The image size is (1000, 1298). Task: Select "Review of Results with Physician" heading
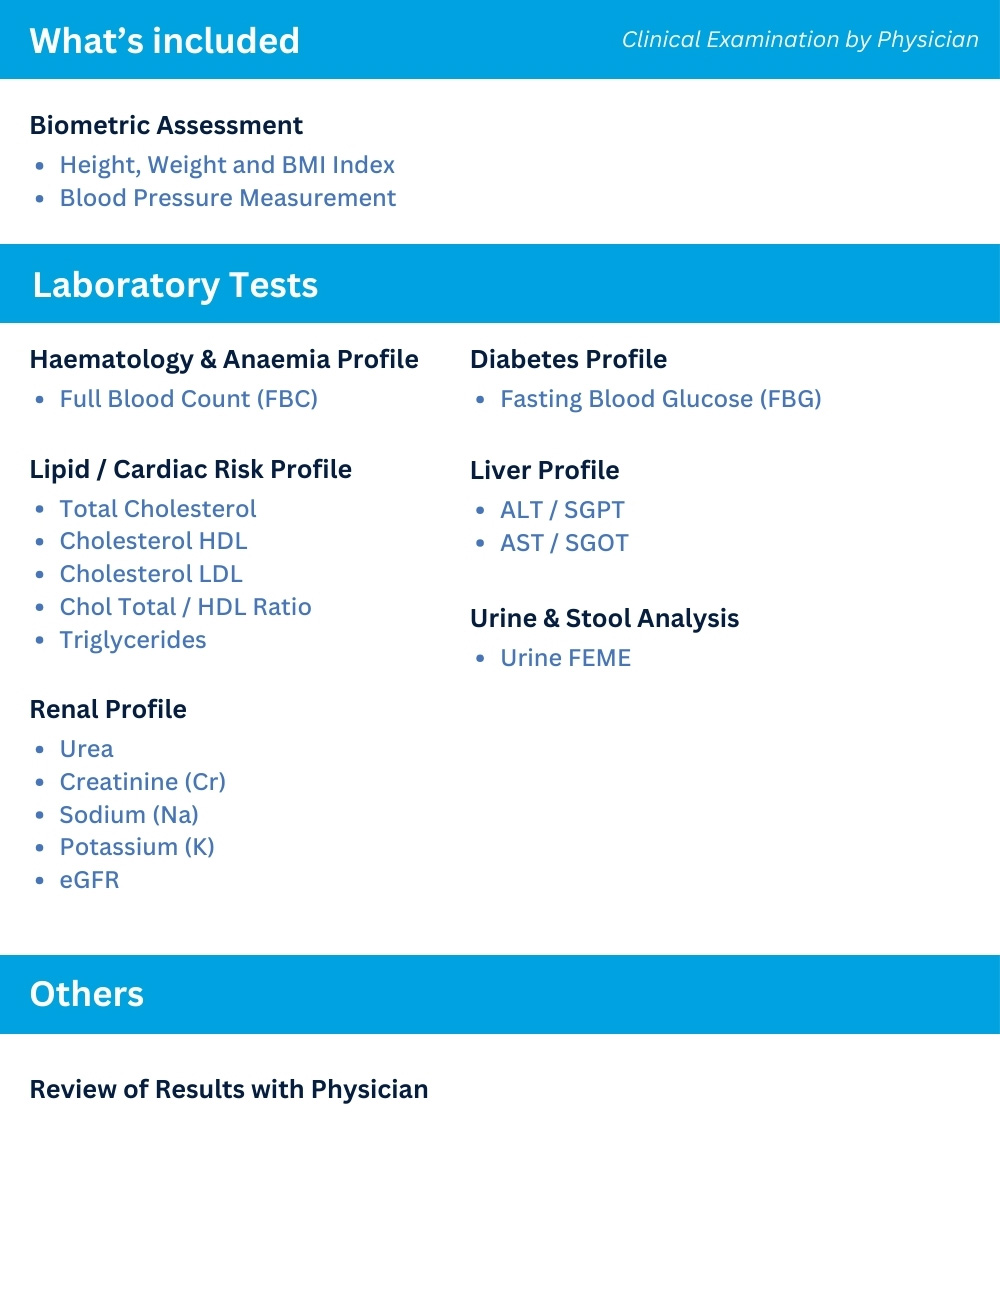pyautogui.click(x=229, y=1089)
